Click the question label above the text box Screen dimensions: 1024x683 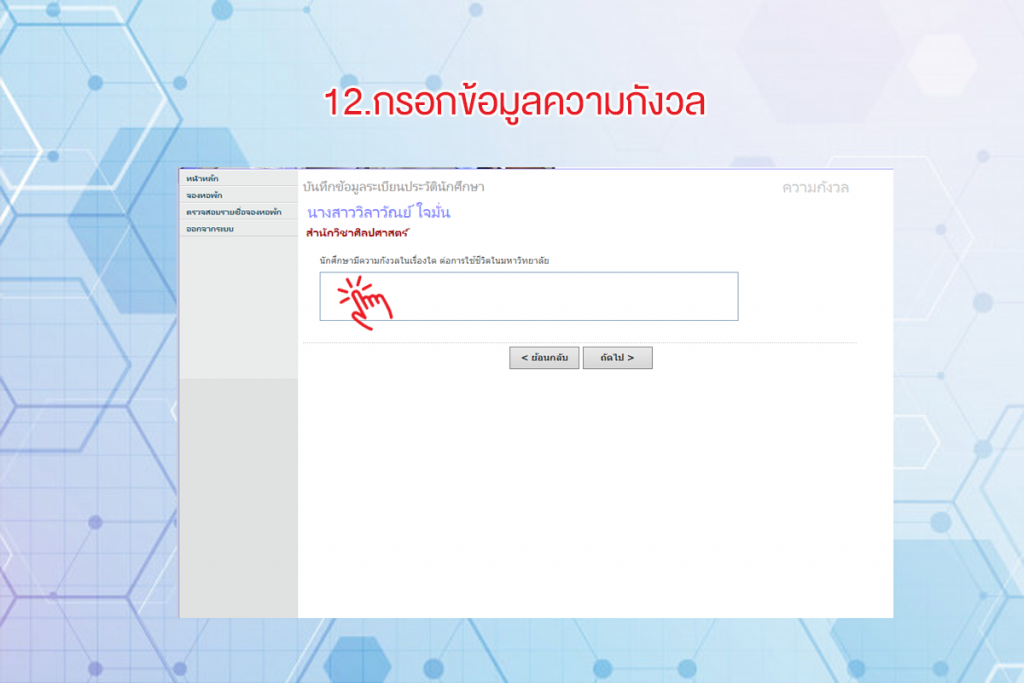click(x=434, y=260)
